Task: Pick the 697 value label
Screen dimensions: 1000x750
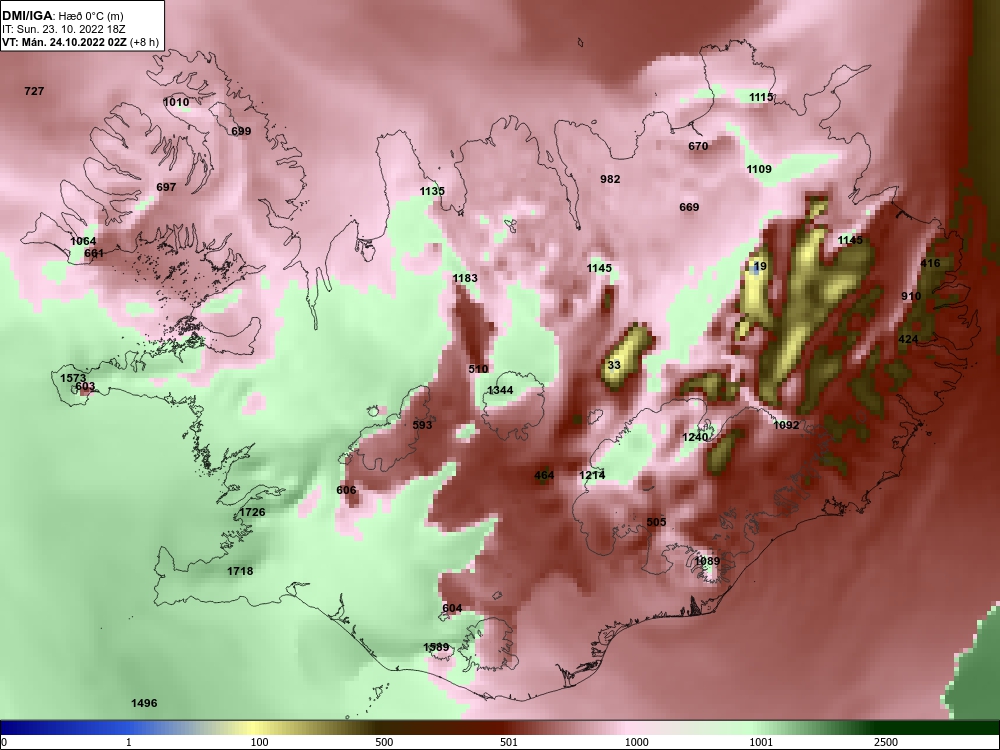Action: [166, 188]
